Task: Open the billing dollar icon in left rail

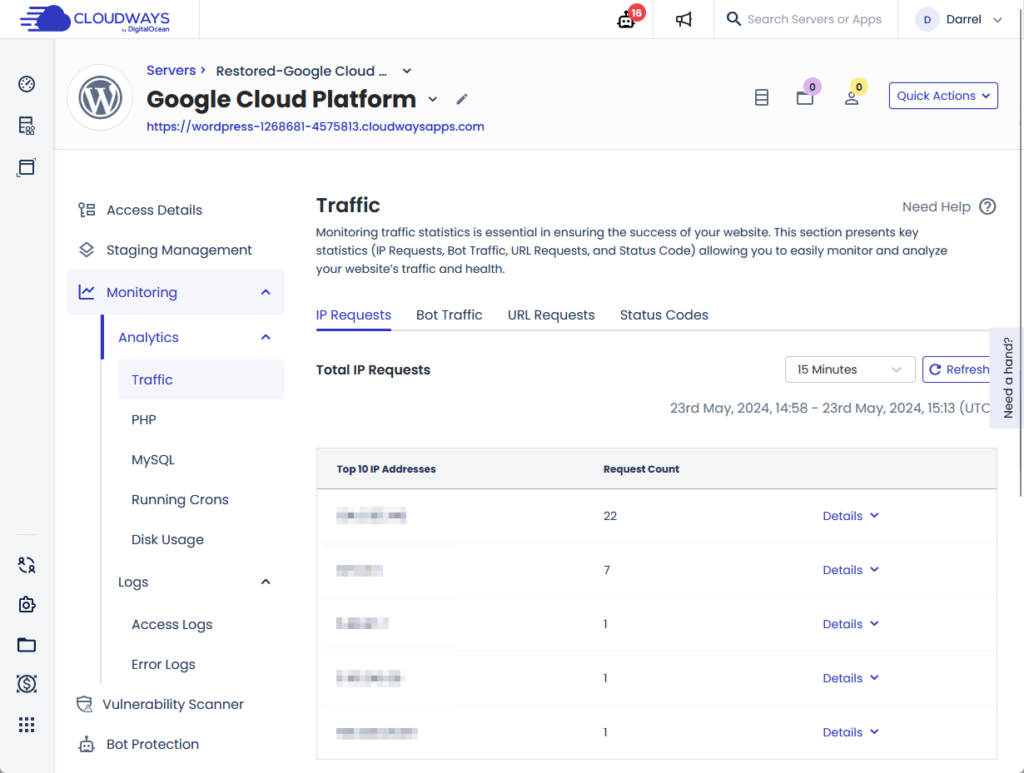Action: (27, 684)
